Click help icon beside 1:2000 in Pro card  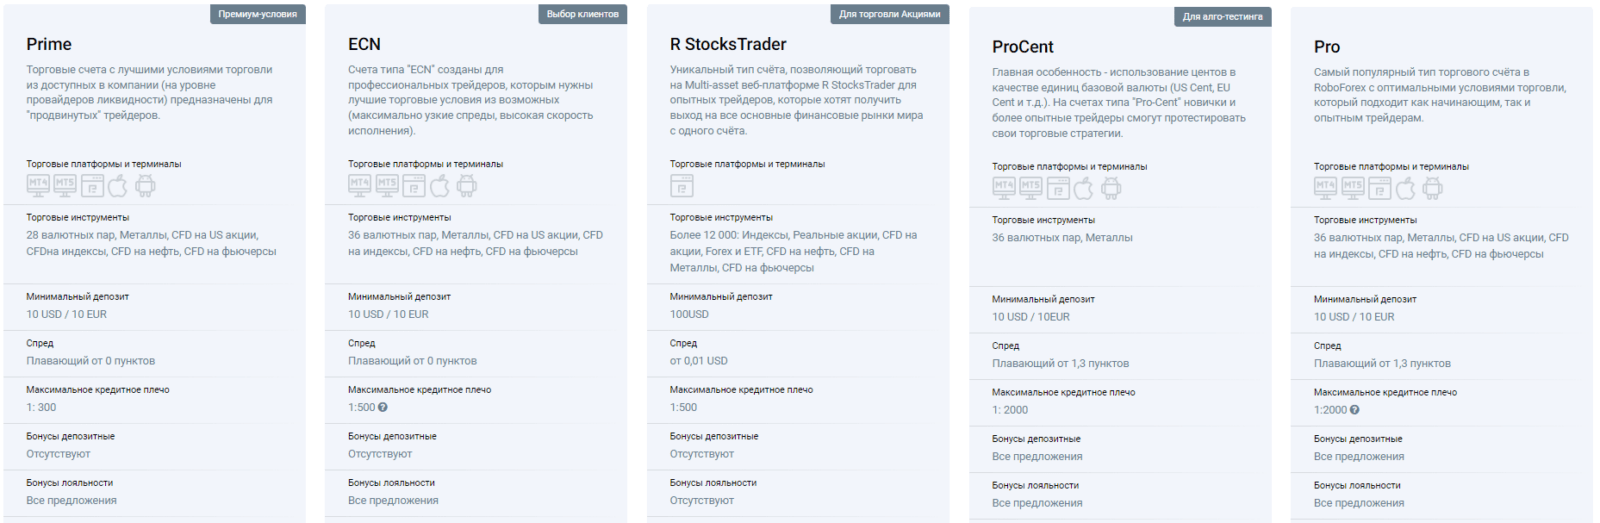[1355, 410]
